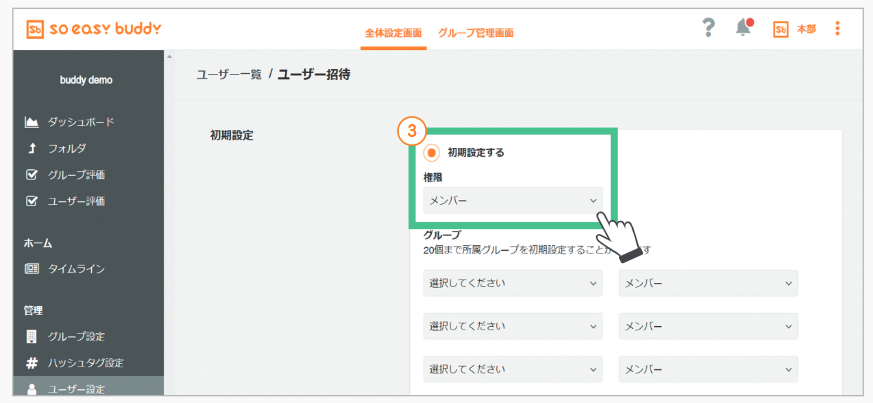This screenshot has width=873, height=403.
Task: Go back to ユーザー一覧 breadcrumb
Action: [229, 75]
